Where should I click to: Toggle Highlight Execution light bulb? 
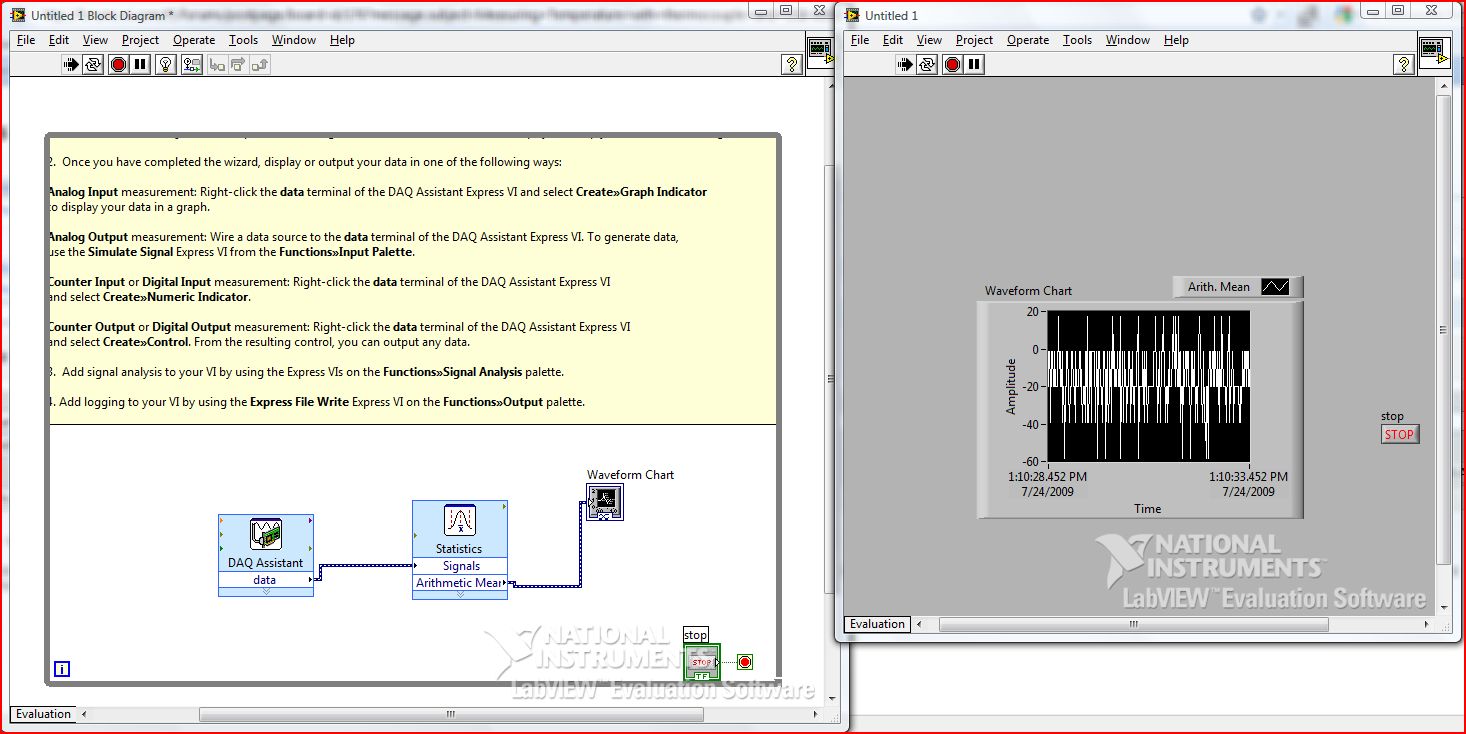click(166, 65)
